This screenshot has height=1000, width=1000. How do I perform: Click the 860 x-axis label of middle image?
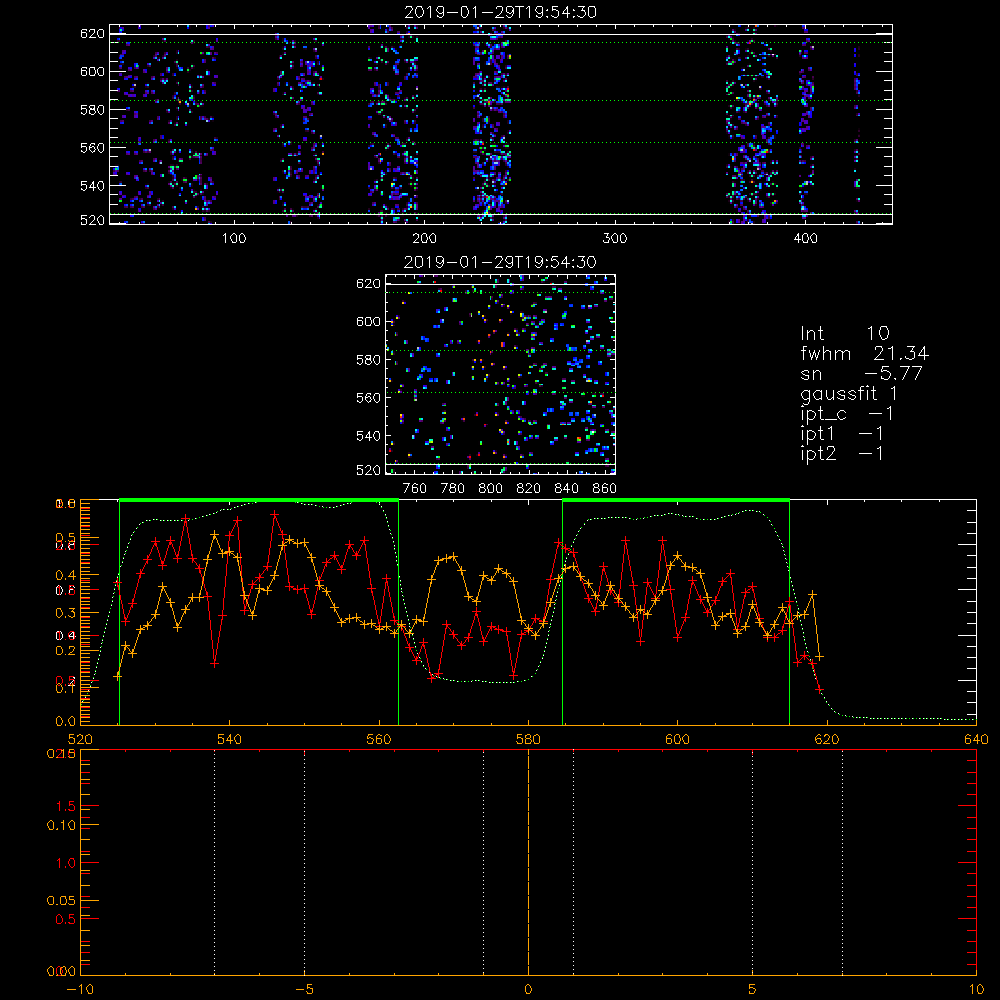604,489
